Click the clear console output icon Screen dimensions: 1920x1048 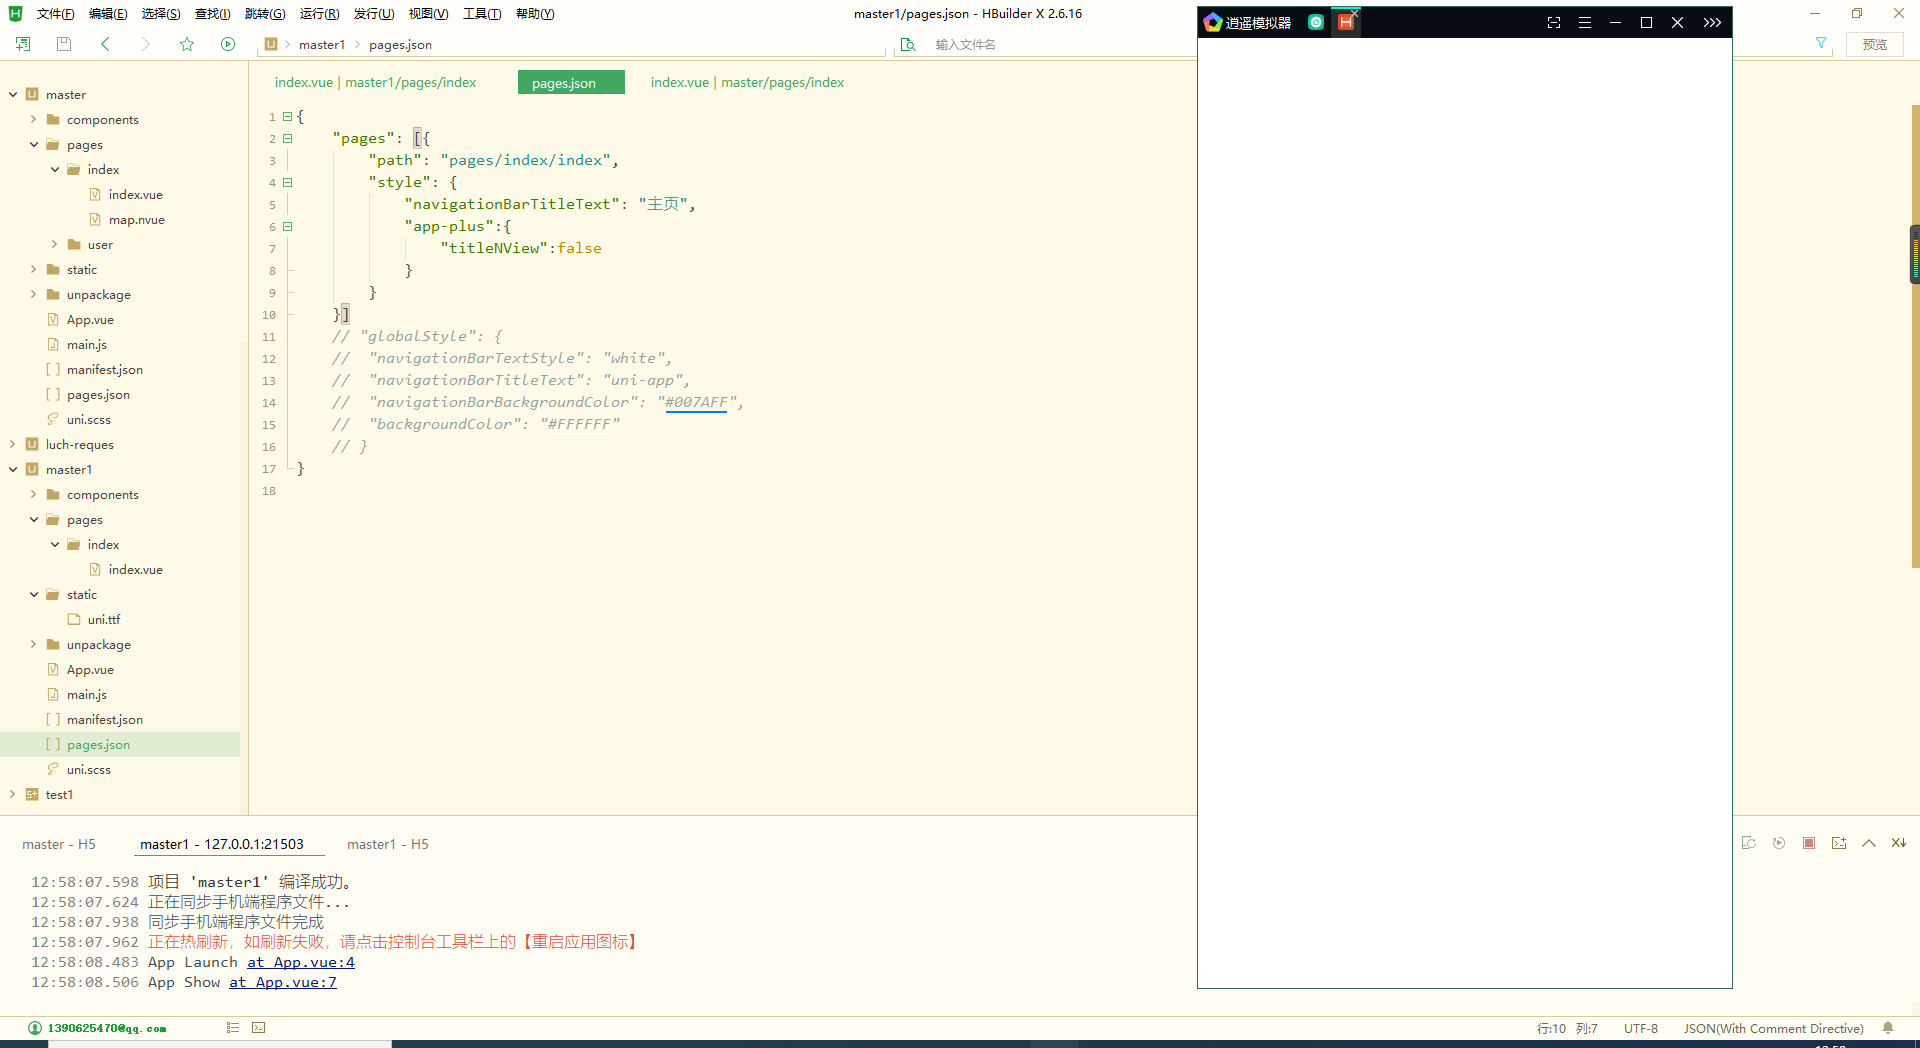1899,843
